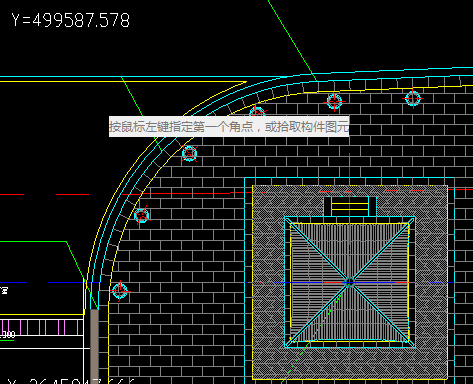
Task: Click the X coordinate label at the bottom
Action: [71, 381]
